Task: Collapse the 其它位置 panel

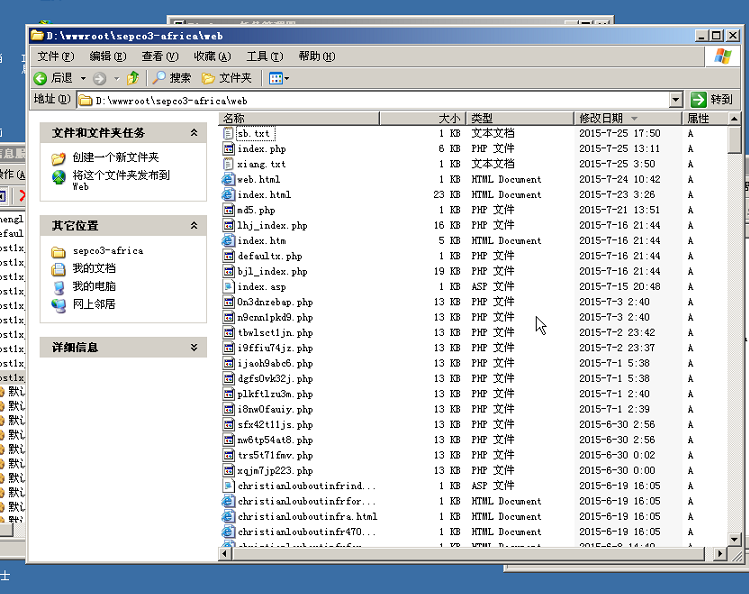Action: [193, 226]
